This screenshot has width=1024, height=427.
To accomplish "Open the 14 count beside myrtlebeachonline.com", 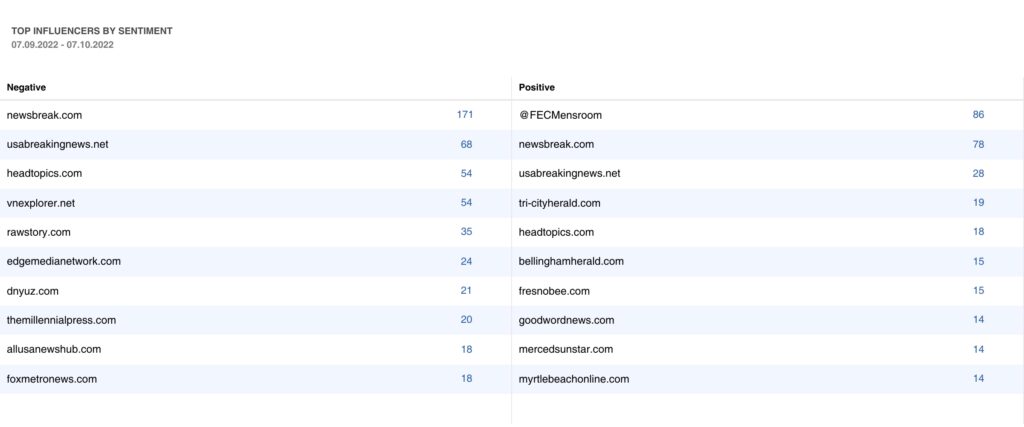I will click(978, 379).
